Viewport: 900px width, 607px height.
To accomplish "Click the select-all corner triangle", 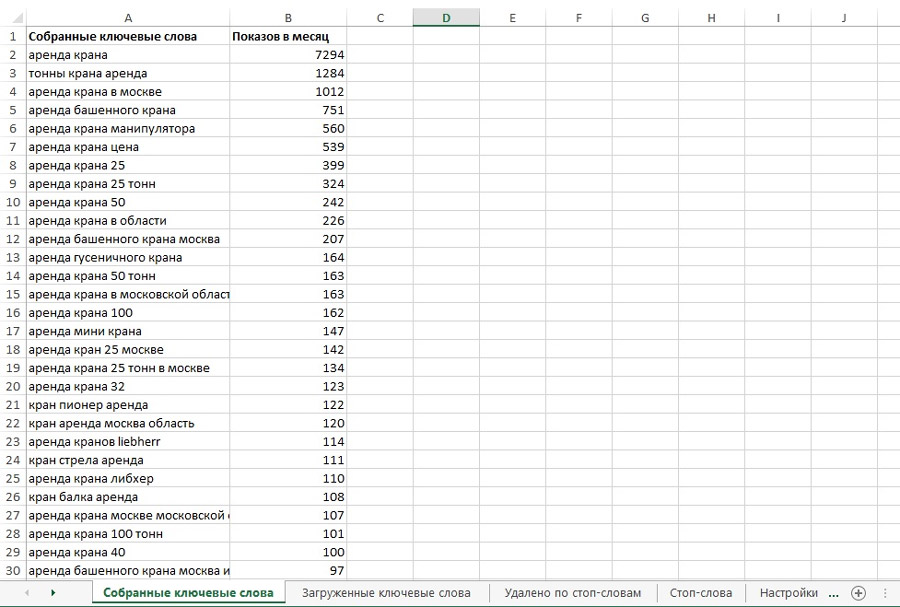I will (17, 18).
